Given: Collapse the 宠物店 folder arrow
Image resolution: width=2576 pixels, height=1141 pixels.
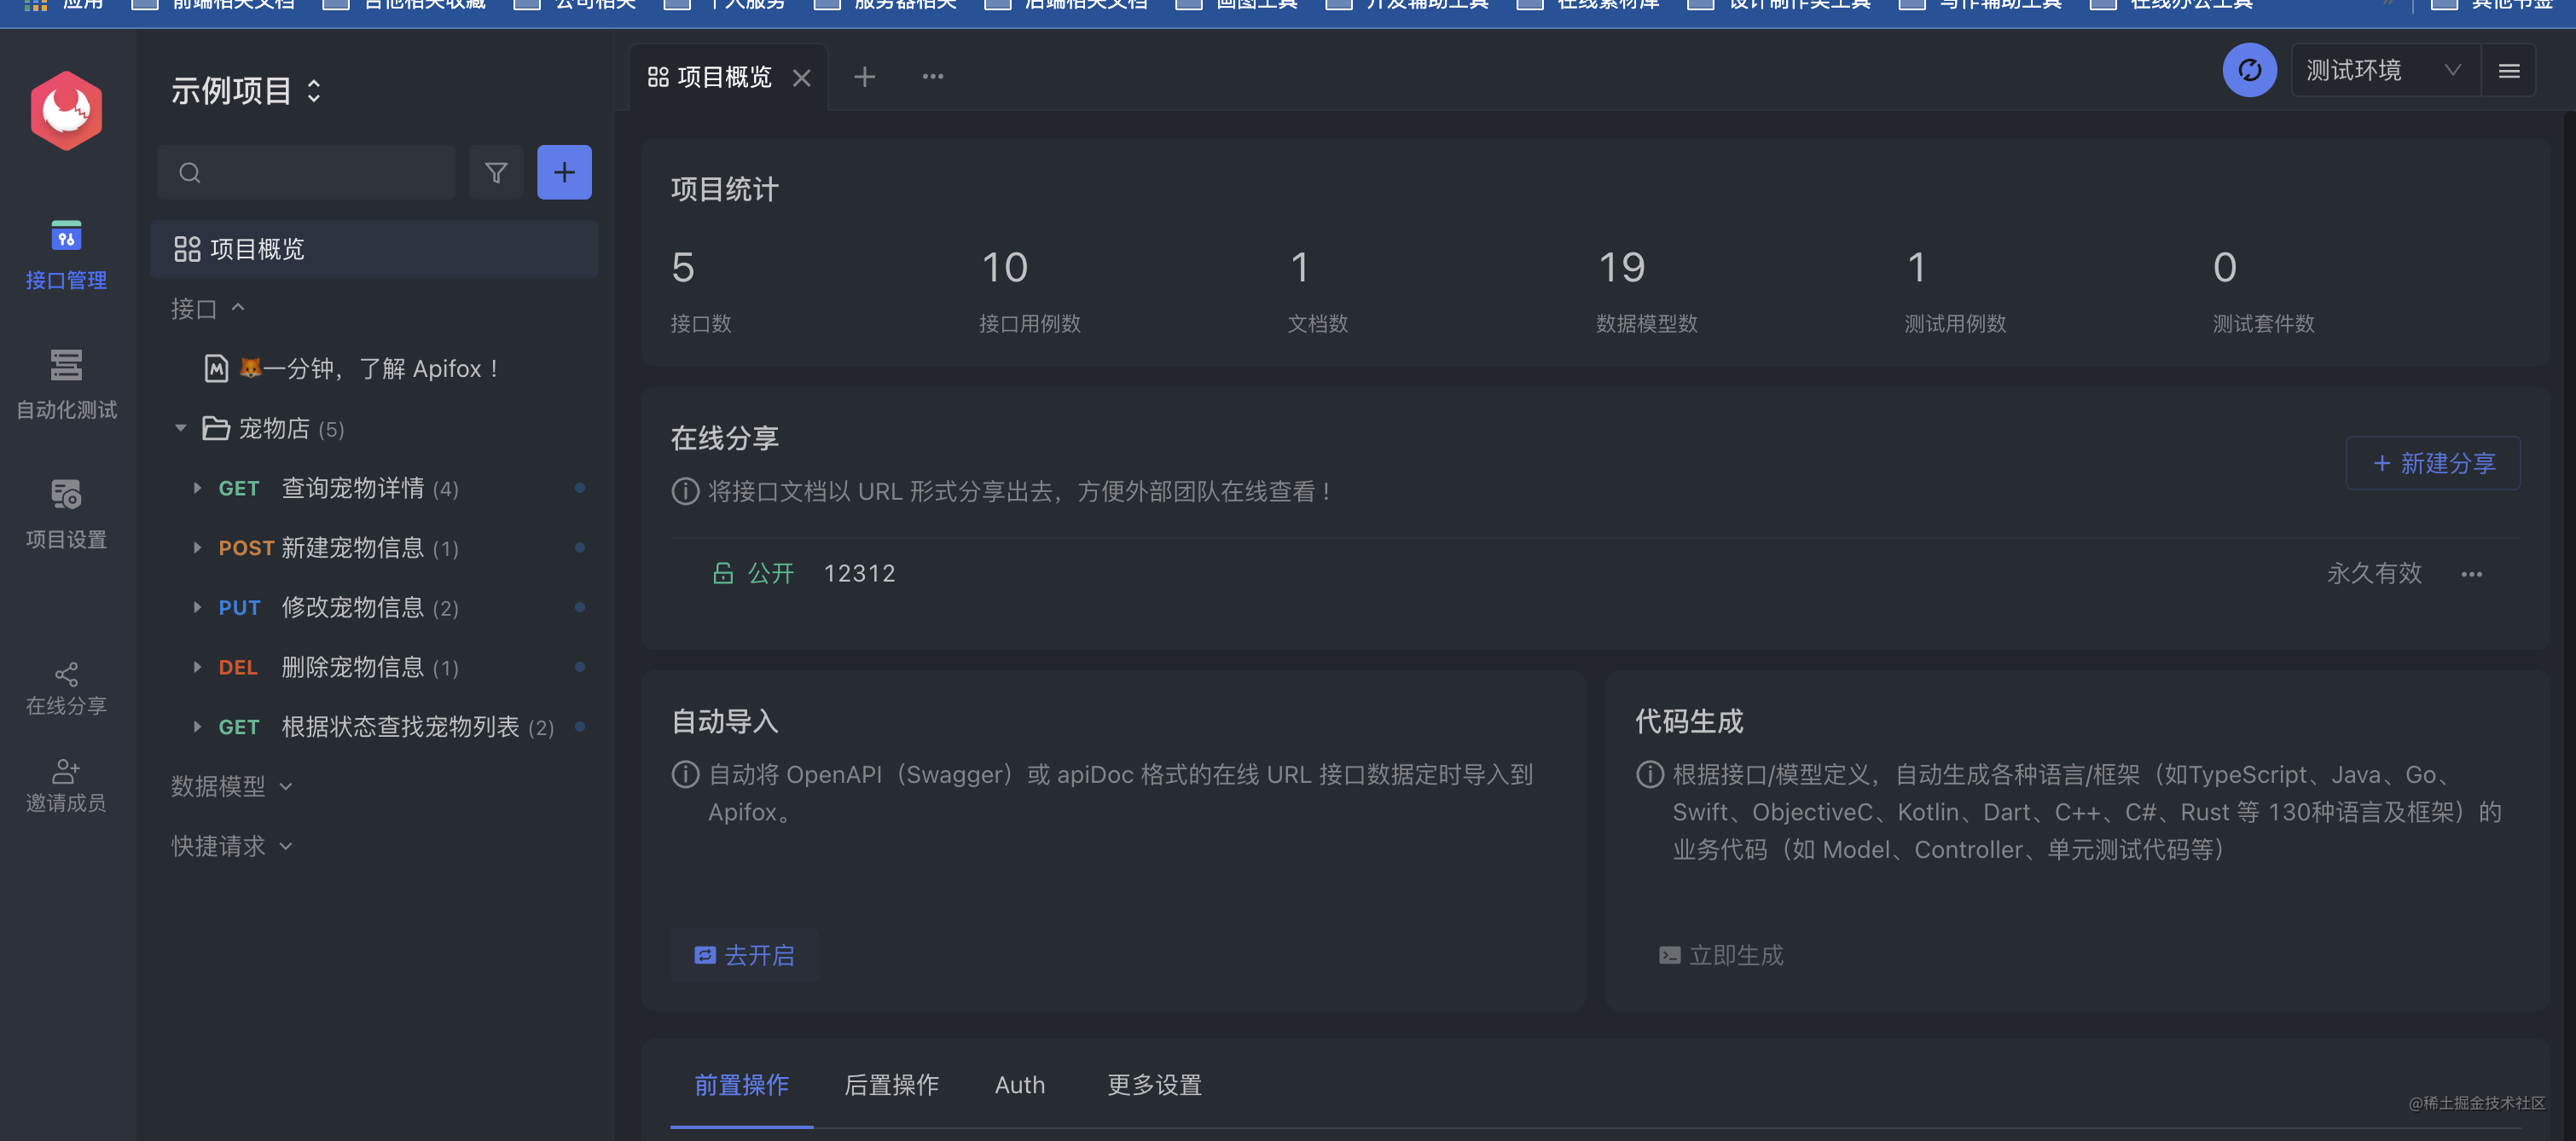Looking at the screenshot, I should pos(180,429).
